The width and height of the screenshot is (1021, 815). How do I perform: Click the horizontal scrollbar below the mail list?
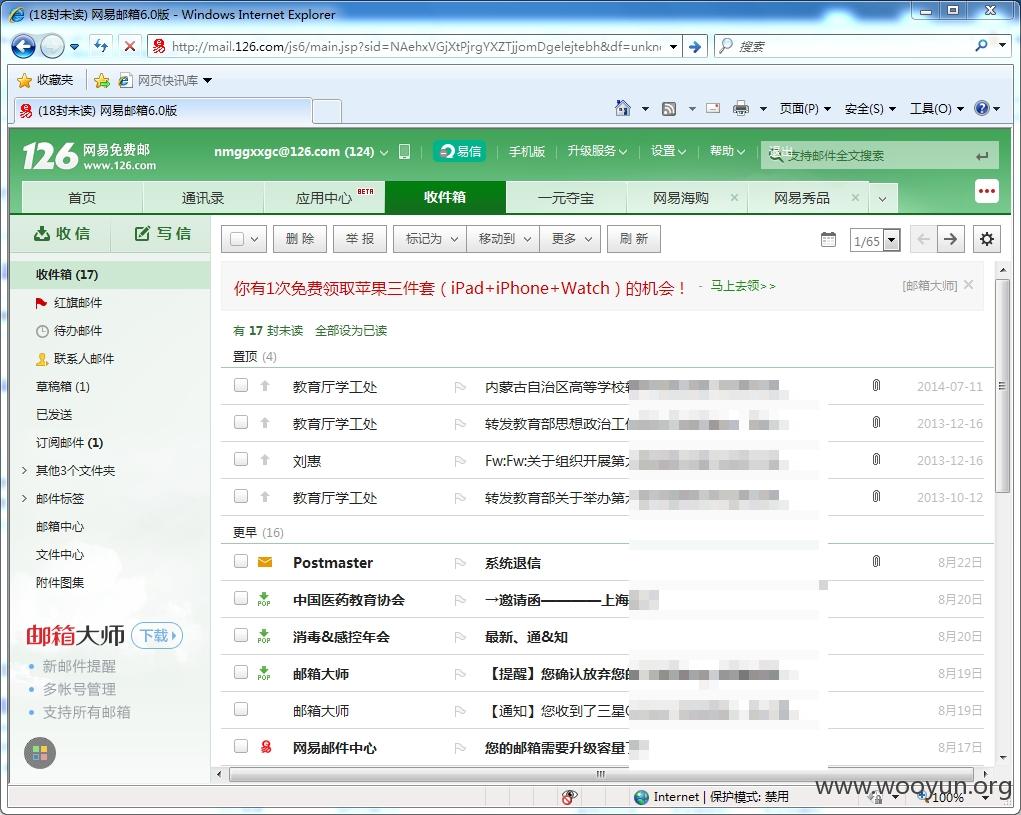601,774
